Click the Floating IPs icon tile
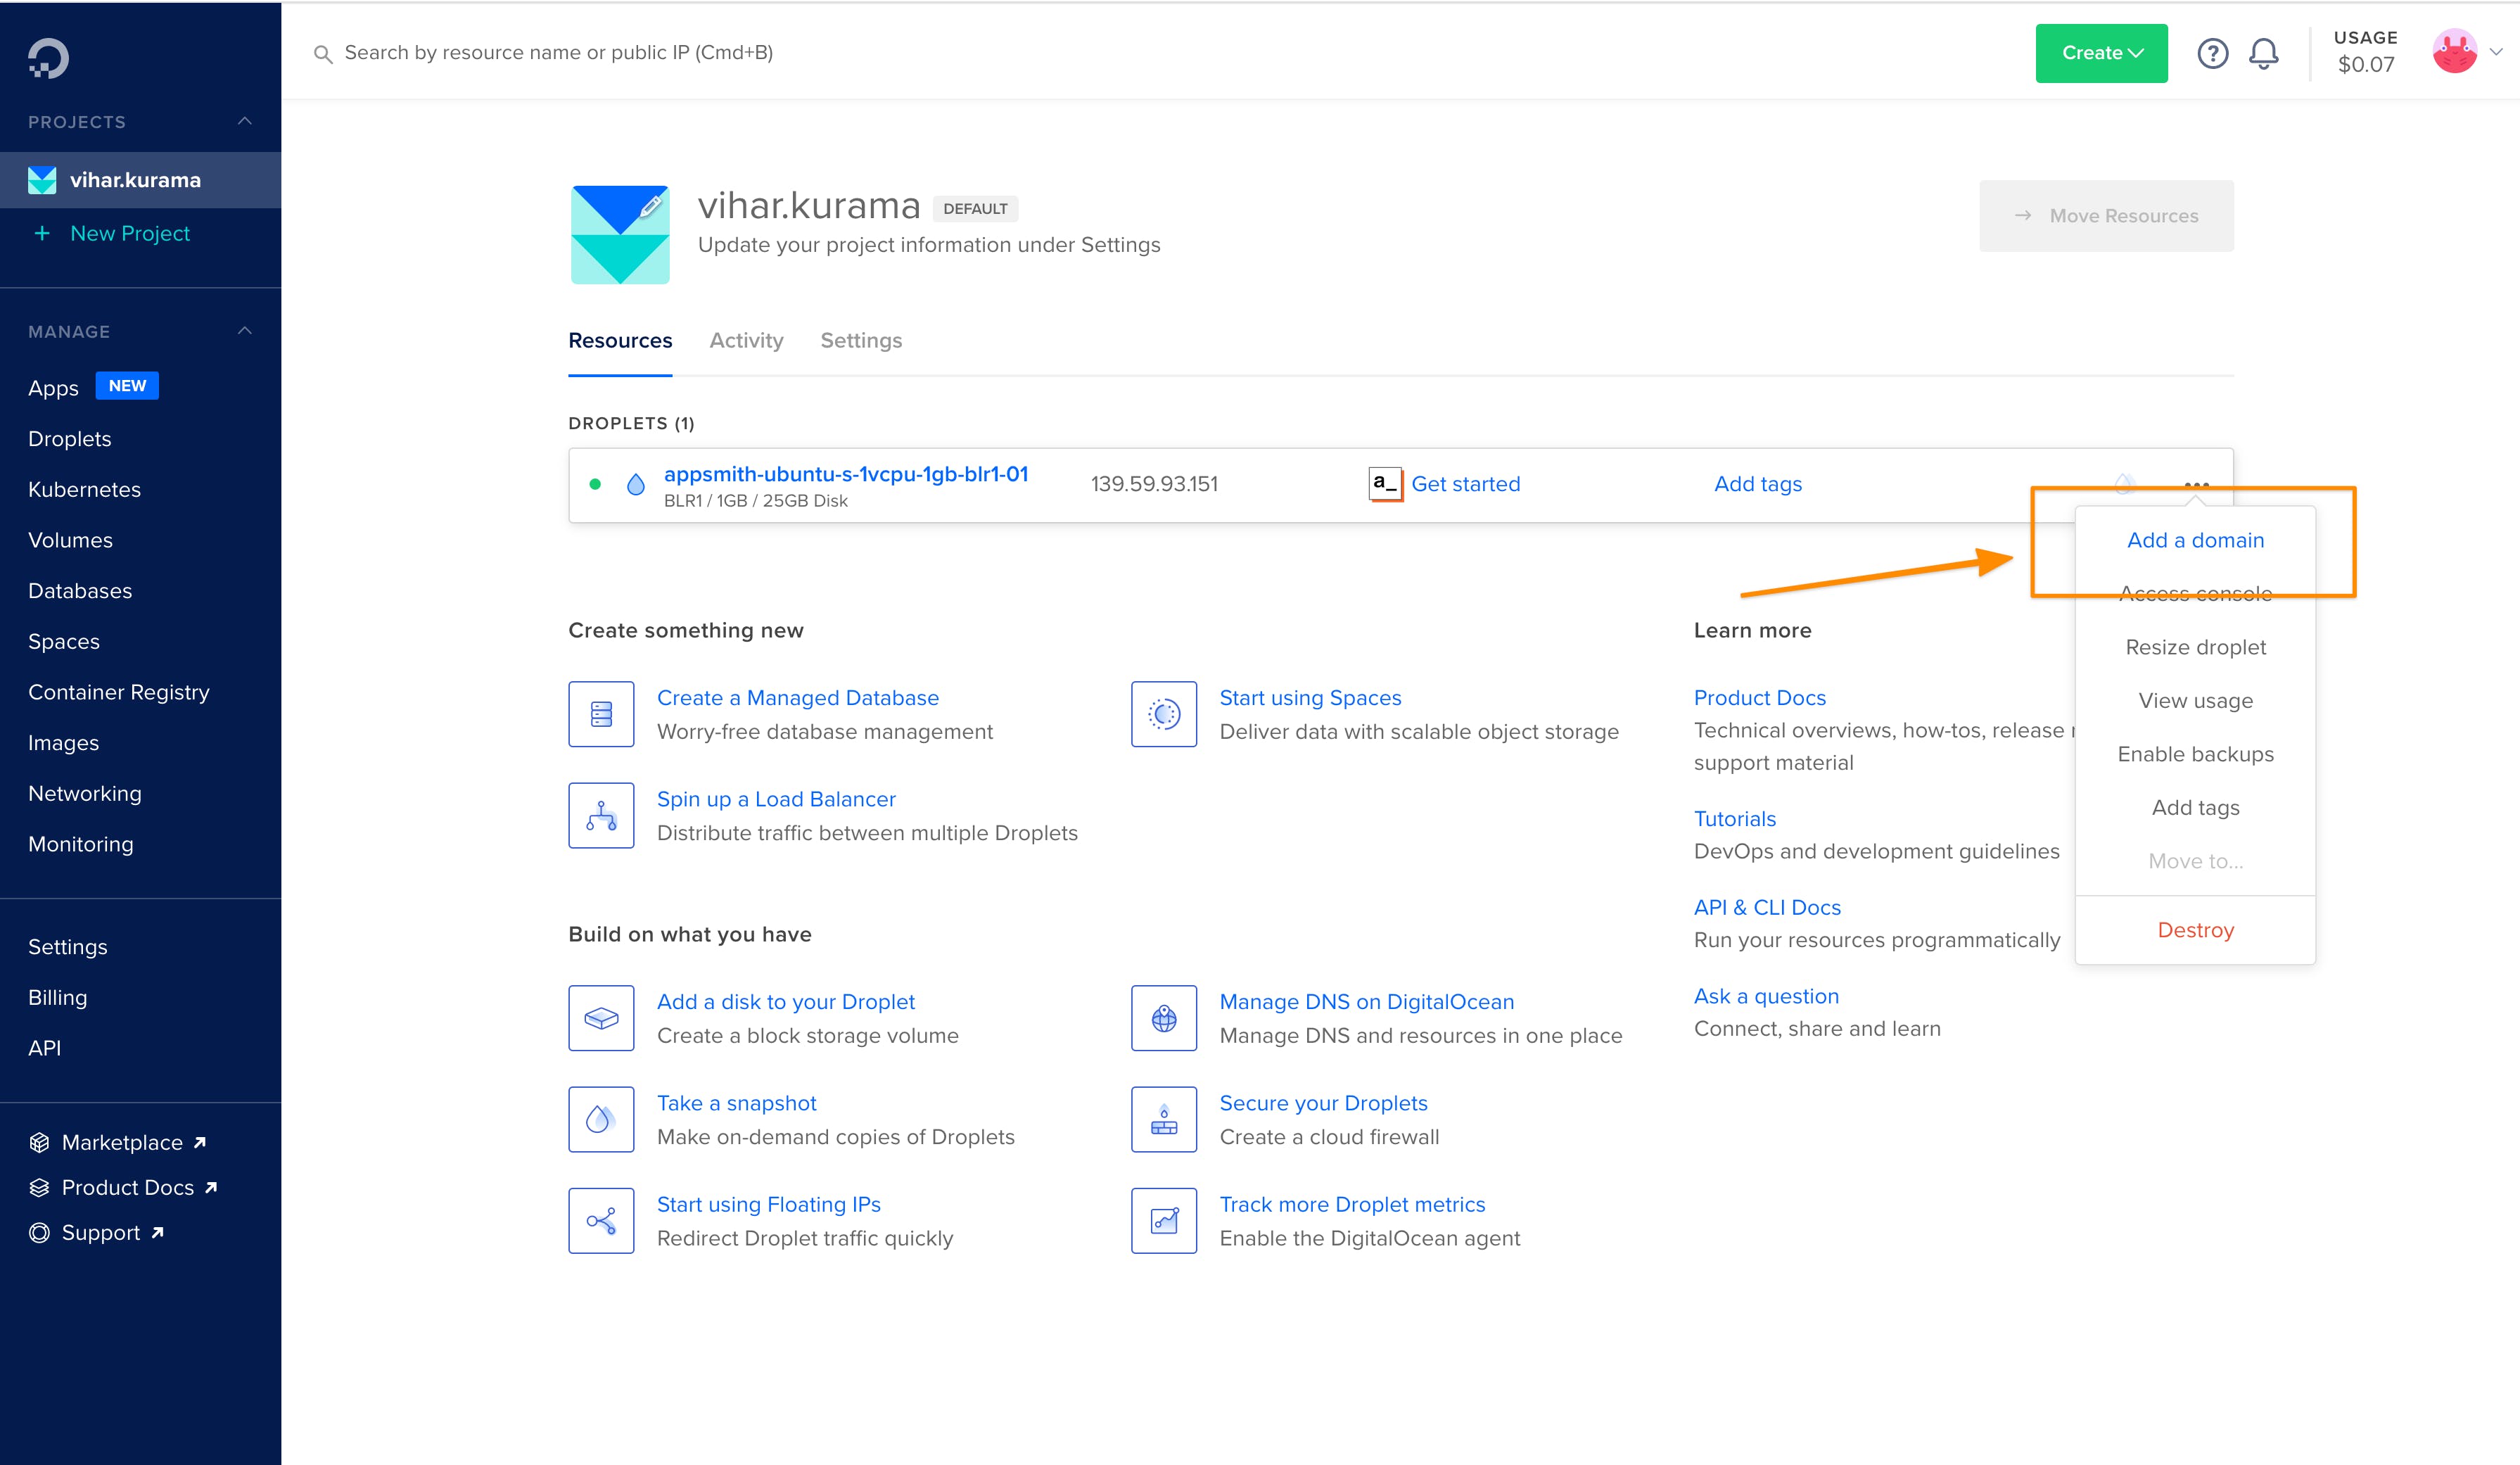Screen dimensions: 2520x1465 click(601, 1220)
